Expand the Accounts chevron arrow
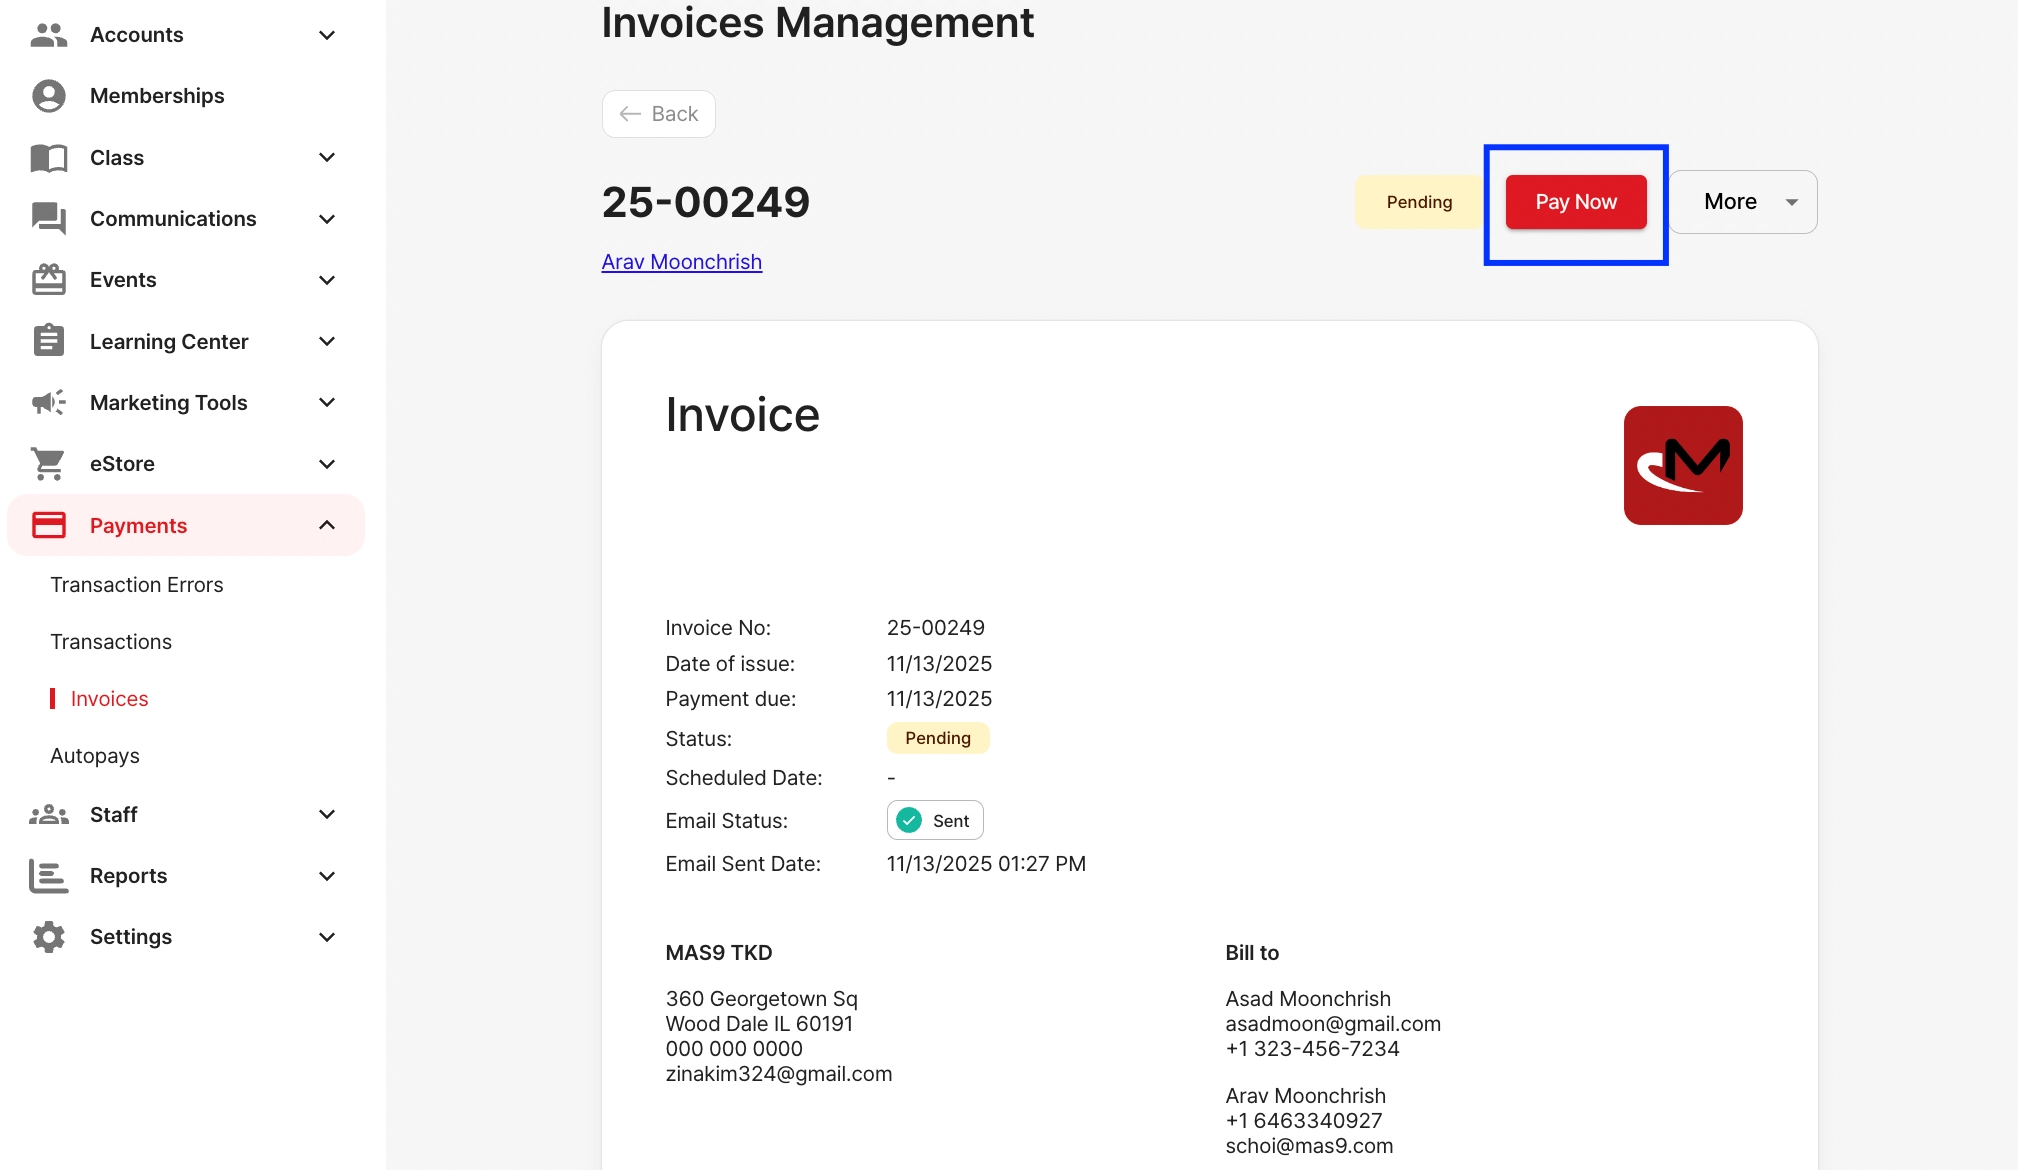The image size is (2018, 1170). point(327,35)
